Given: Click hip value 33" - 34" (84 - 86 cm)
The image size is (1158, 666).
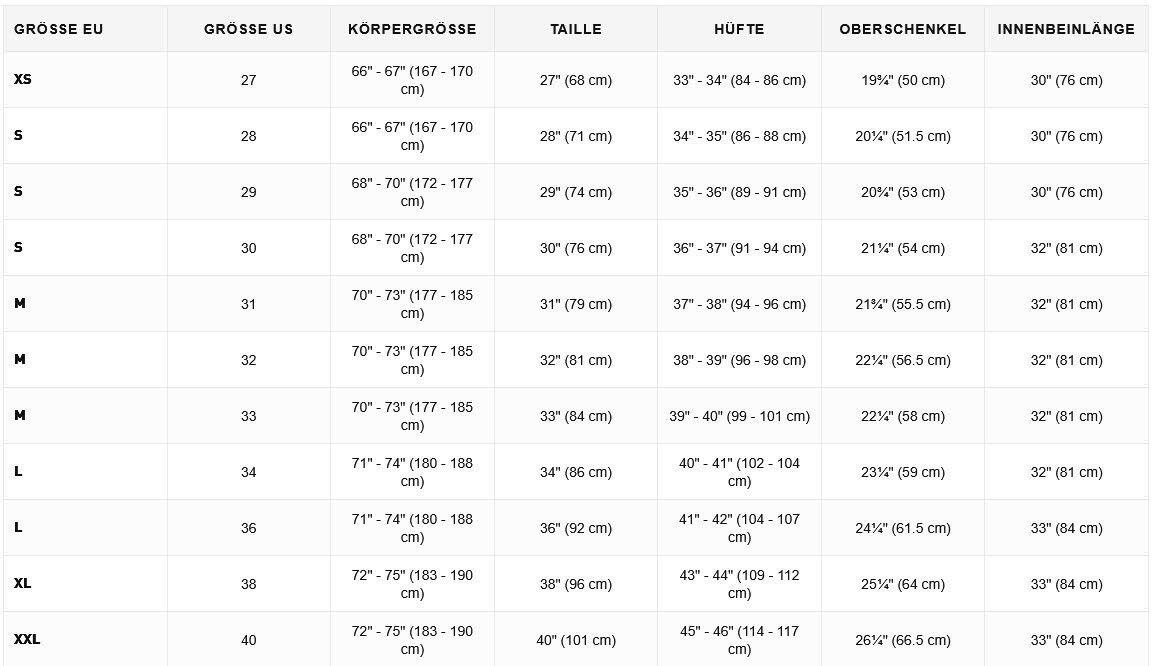Looking at the screenshot, I should (739, 80).
